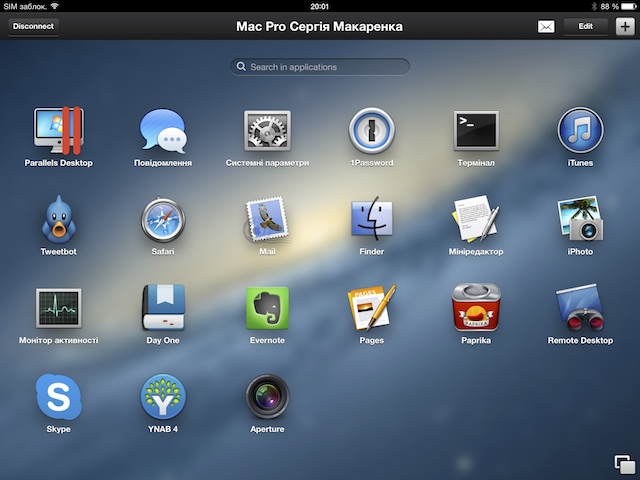
Task: Open the Mail stamp icon
Action: [x=266, y=220]
